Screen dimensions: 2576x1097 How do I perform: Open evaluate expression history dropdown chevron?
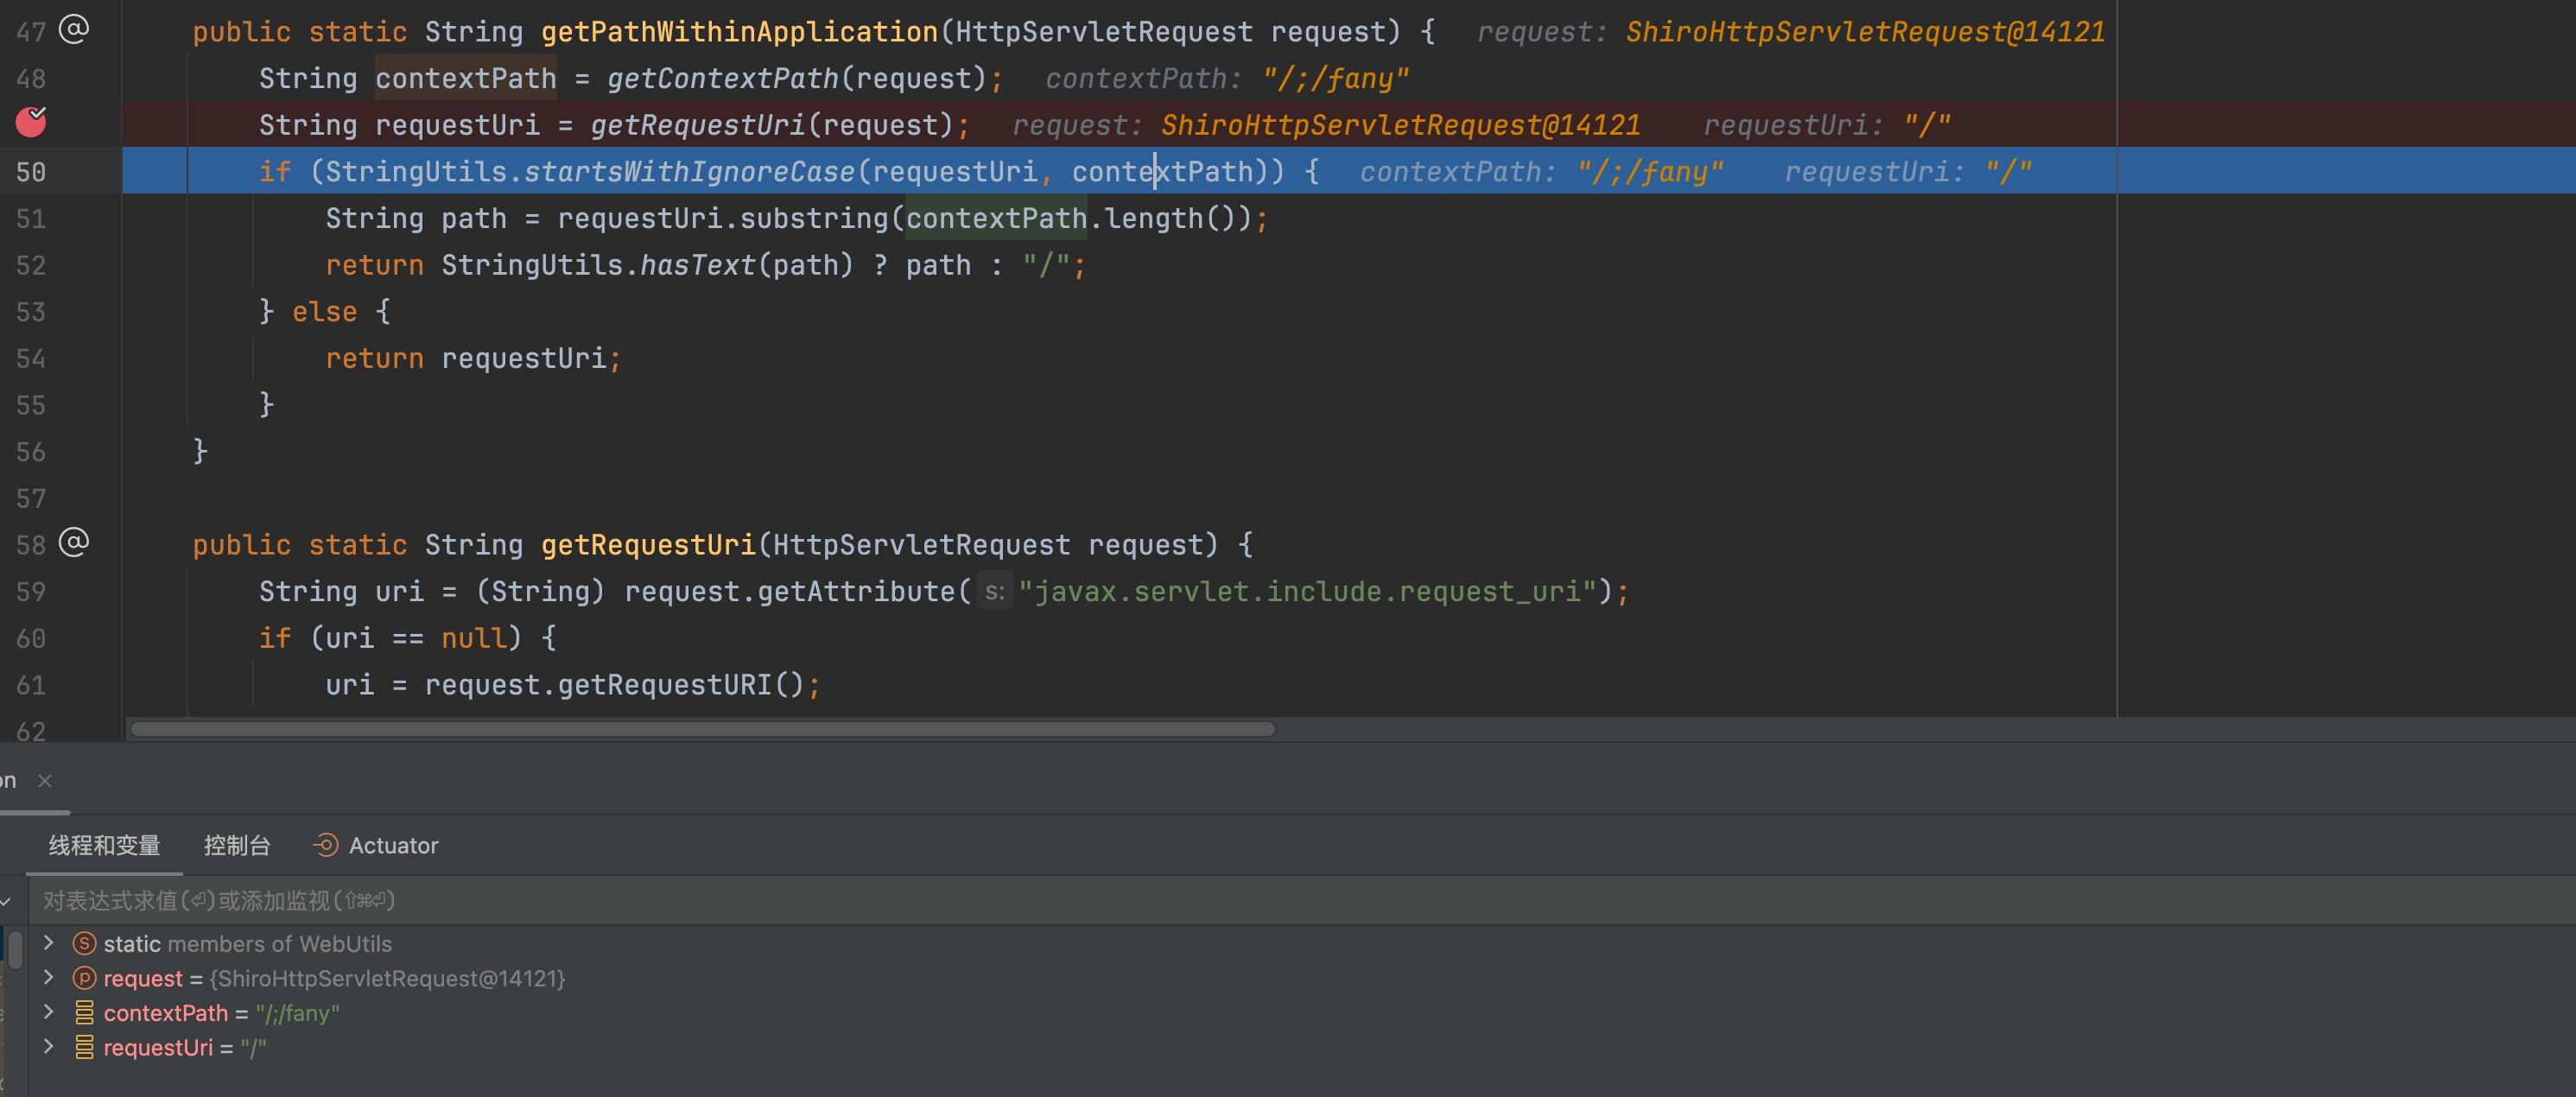[6, 901]
